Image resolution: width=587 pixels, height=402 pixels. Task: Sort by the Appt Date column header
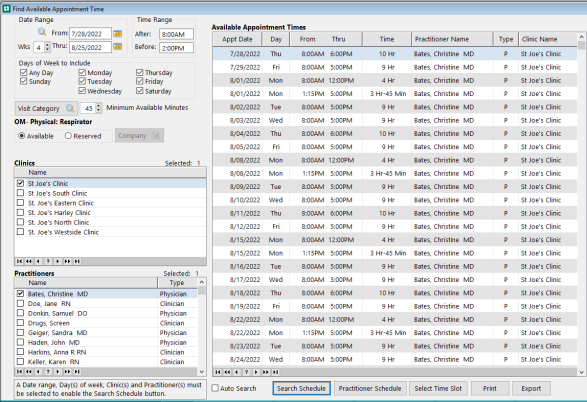[237, 39]
